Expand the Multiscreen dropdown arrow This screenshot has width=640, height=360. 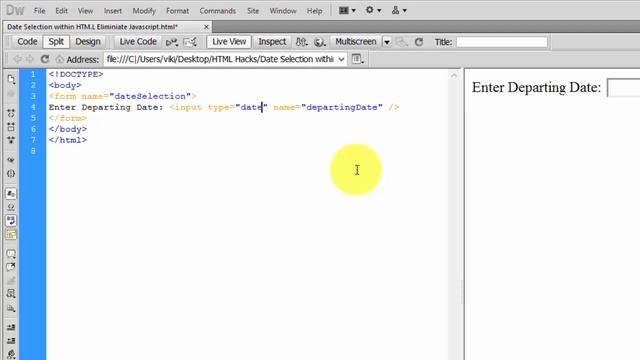(387, 42)
